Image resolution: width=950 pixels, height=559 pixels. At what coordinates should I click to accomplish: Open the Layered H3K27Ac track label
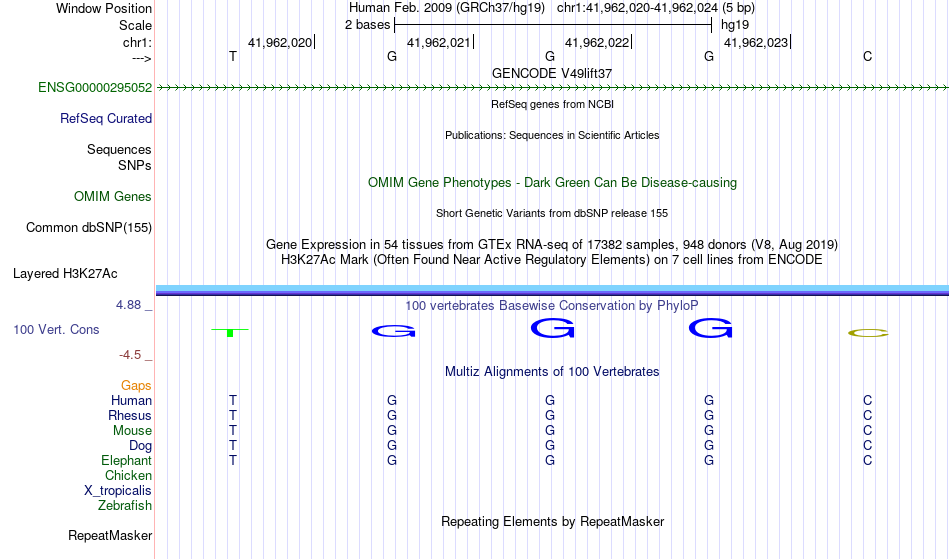[65, 273]
